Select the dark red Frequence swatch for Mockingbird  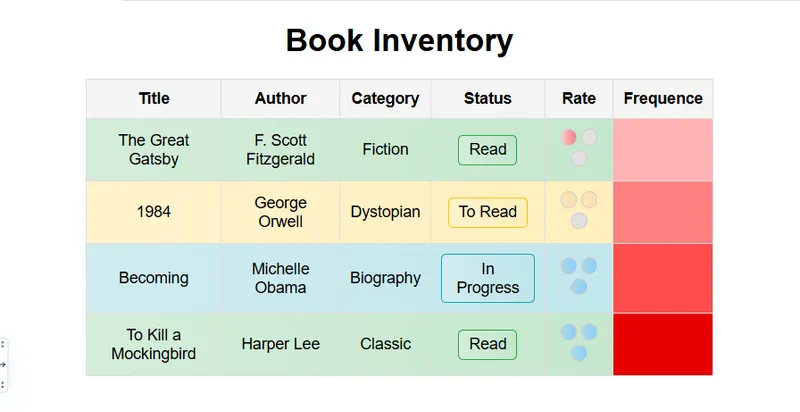coord(662,344)
